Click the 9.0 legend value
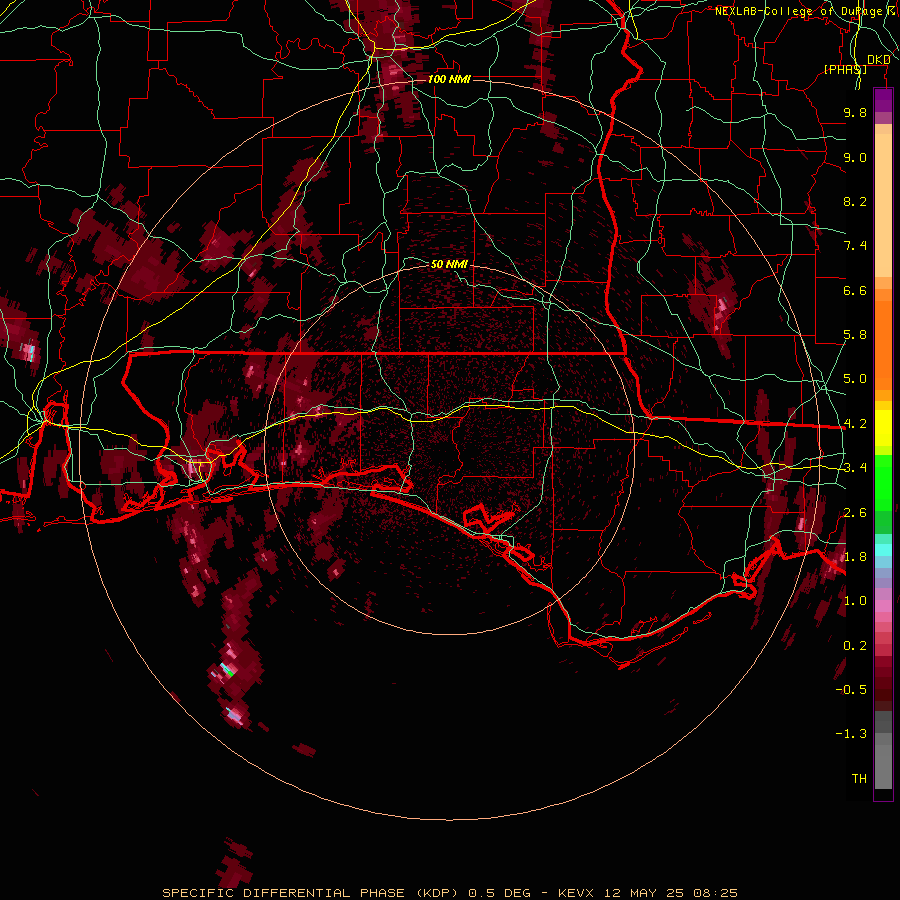The height and width of the screenshot is (900, 900). tap(855, 157)
